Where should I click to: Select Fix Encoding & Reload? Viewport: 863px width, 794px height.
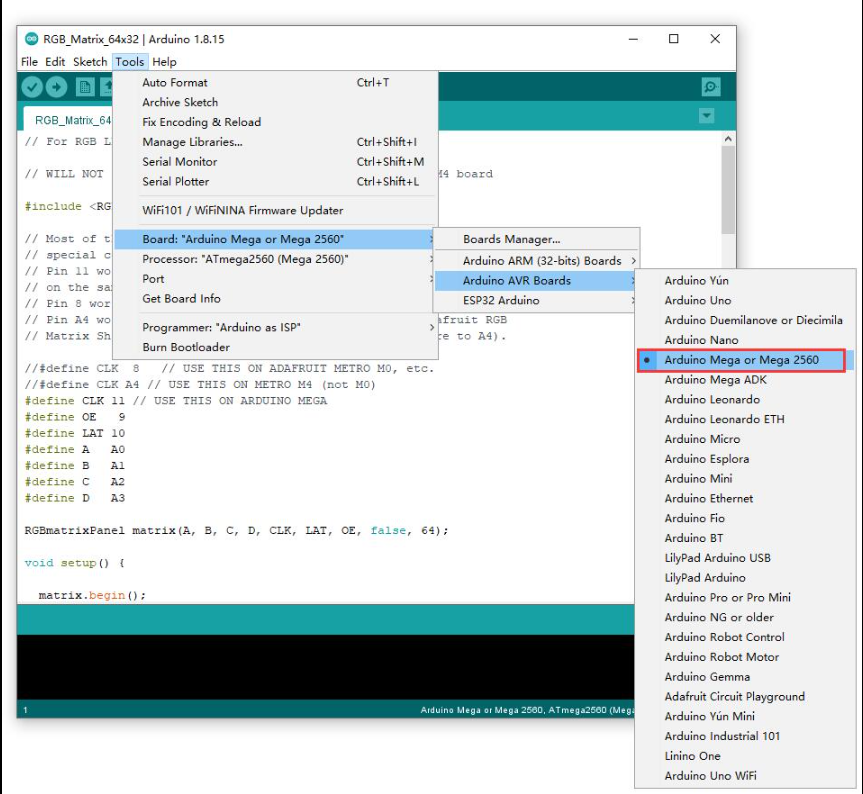click(275, 122)
